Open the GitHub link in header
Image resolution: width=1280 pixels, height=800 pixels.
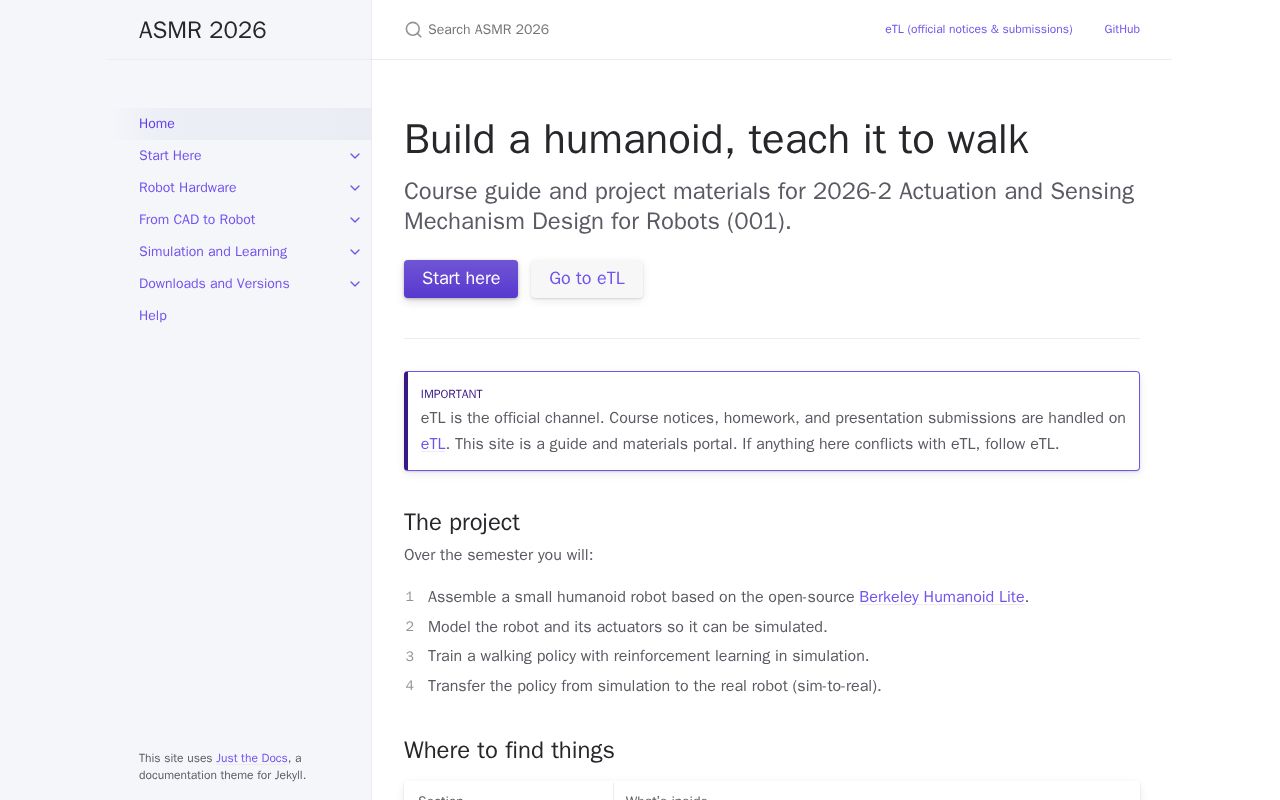coord(1122,30)
